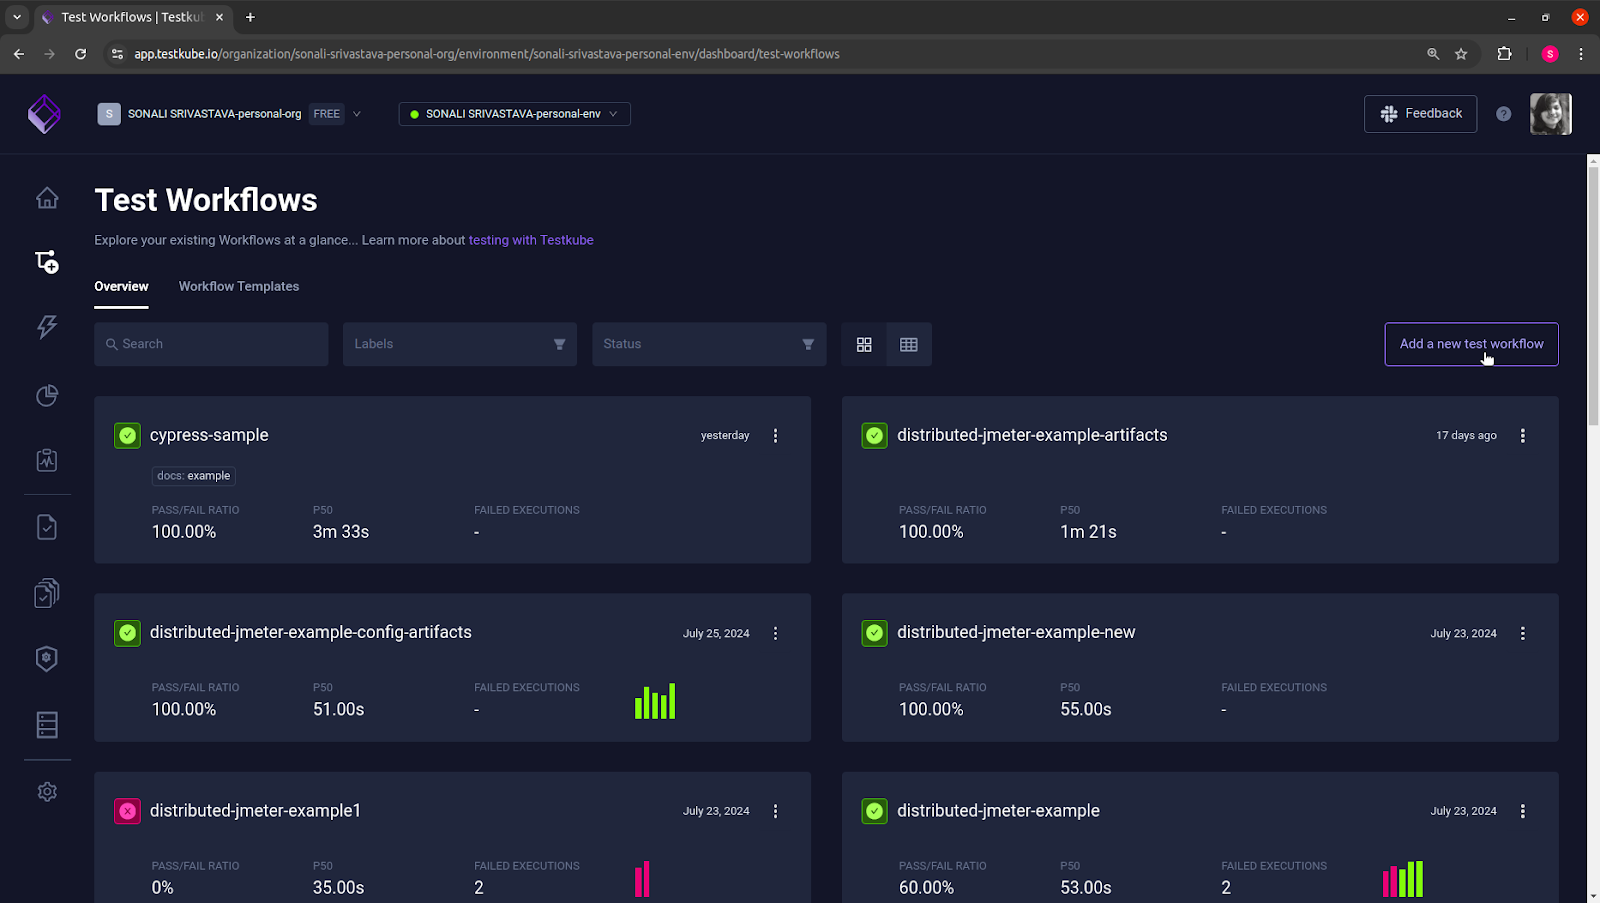Image resolution: width=1600 pixels, height=903 pixels.
Task: Select the Test Workflows browser tab
Action: click(x=133, y=17)
